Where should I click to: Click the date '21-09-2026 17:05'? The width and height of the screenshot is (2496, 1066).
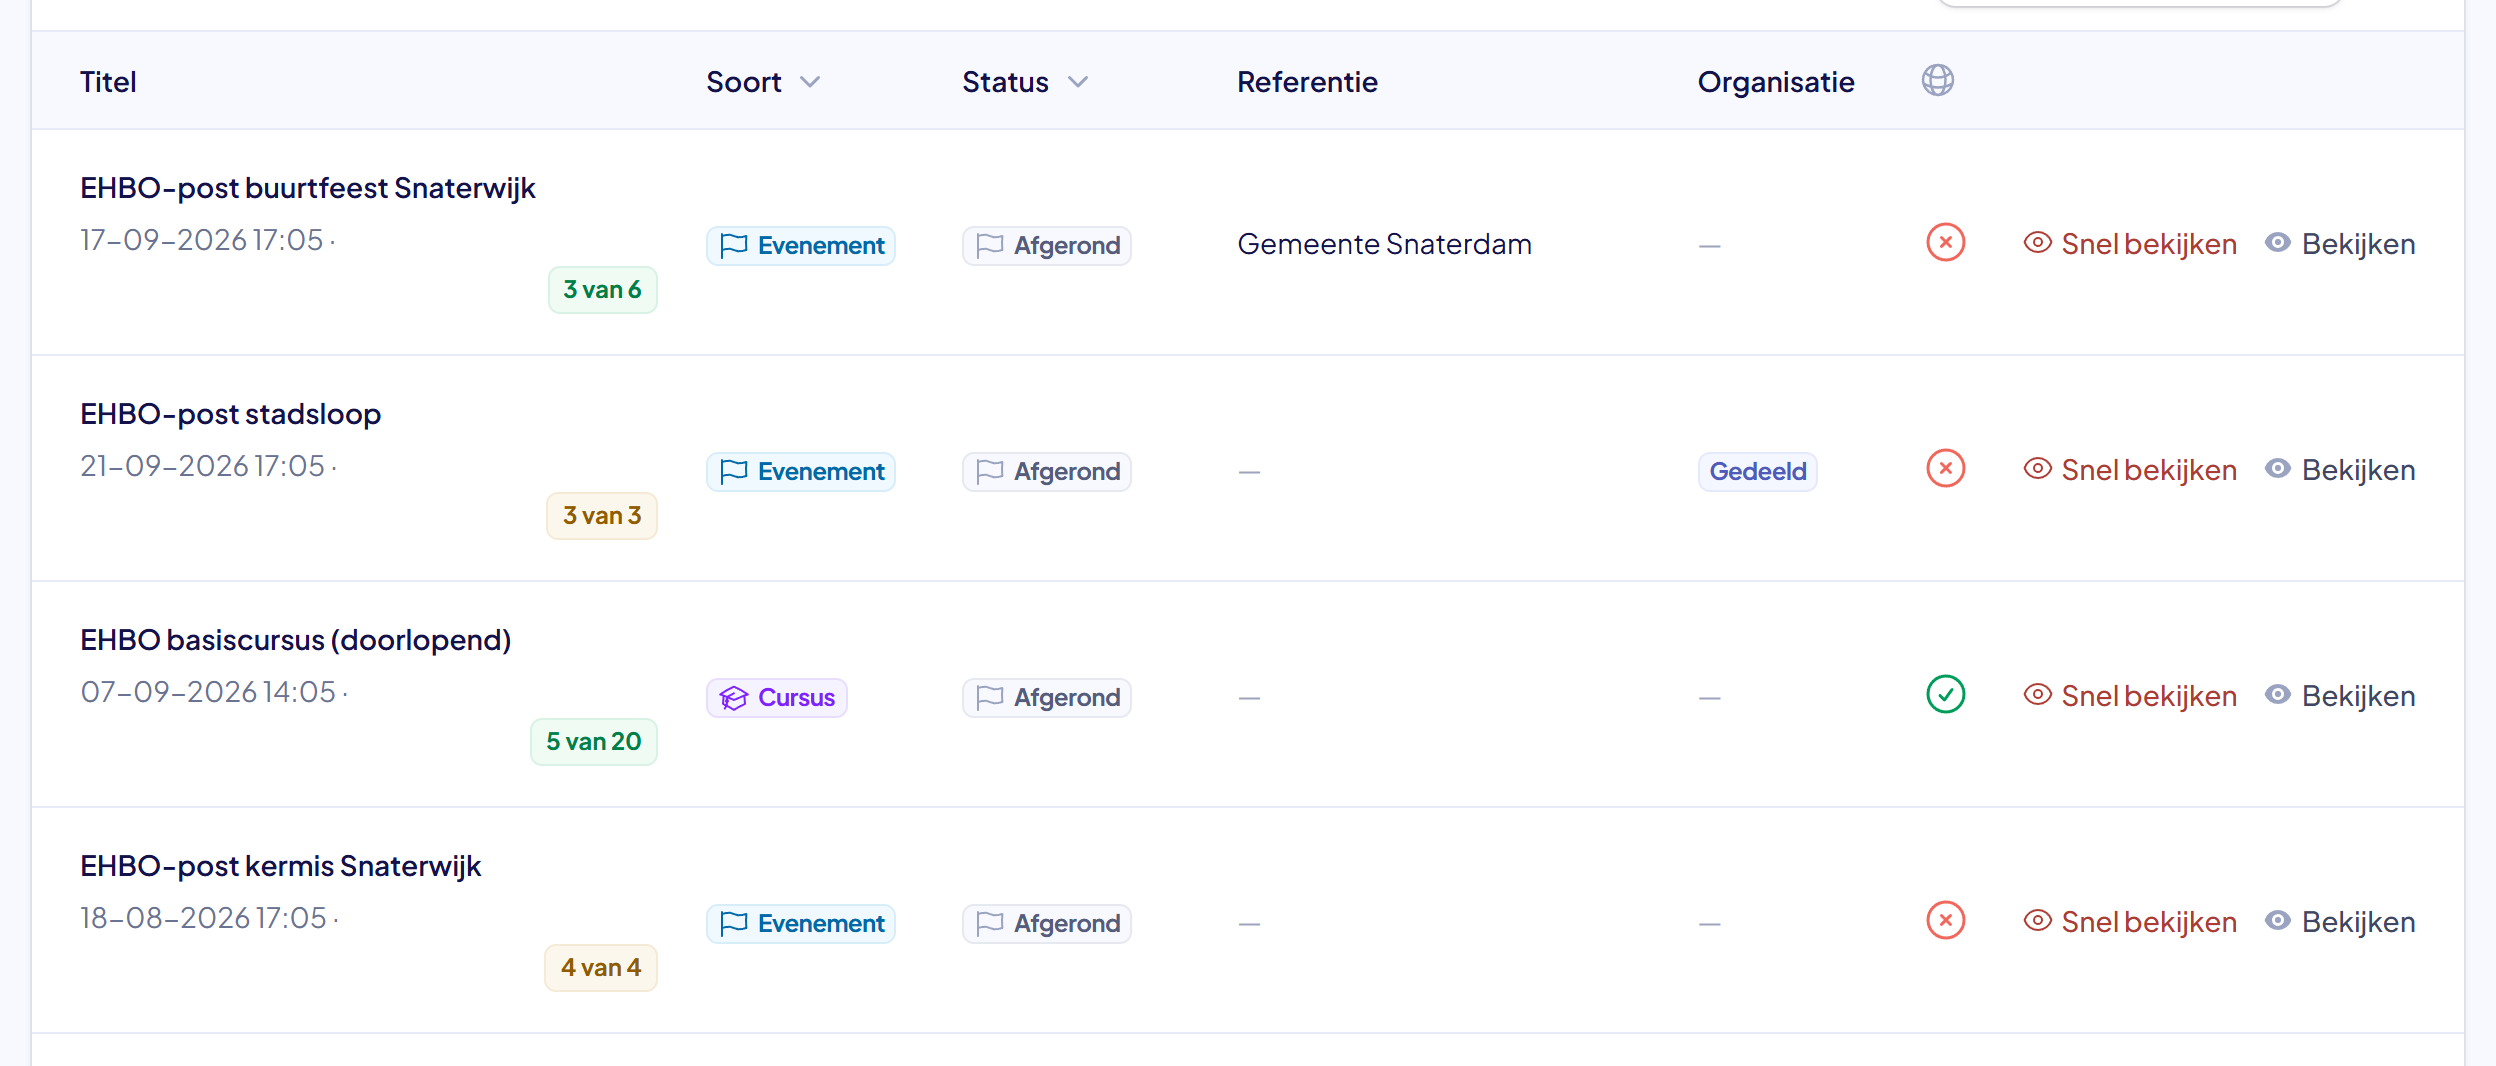coord(203,467)
